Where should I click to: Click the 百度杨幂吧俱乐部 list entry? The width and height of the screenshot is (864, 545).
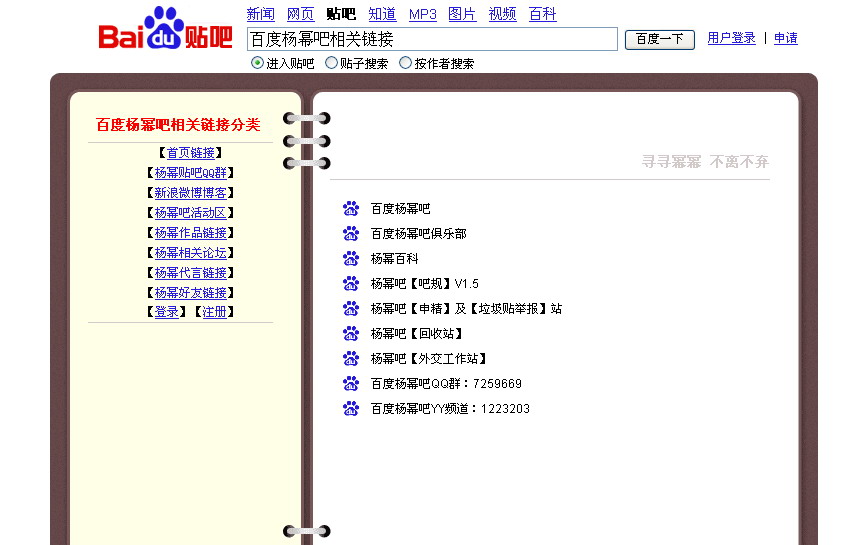tap(419, 234)
